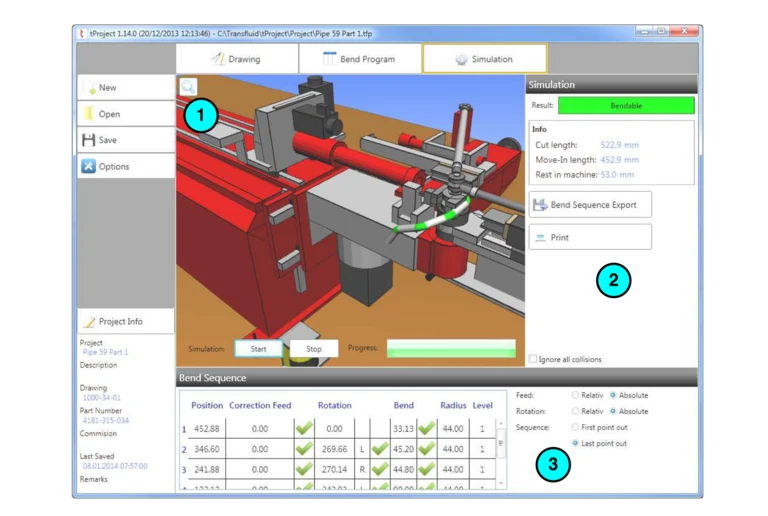
Task: Choose First point out sequence option
Action: point(575,427)
